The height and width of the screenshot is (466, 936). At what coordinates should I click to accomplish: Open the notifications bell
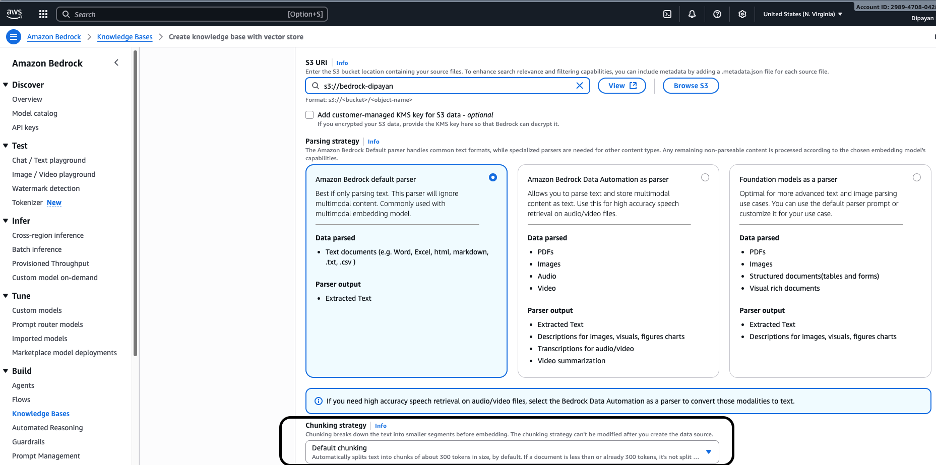coord(692,14)
